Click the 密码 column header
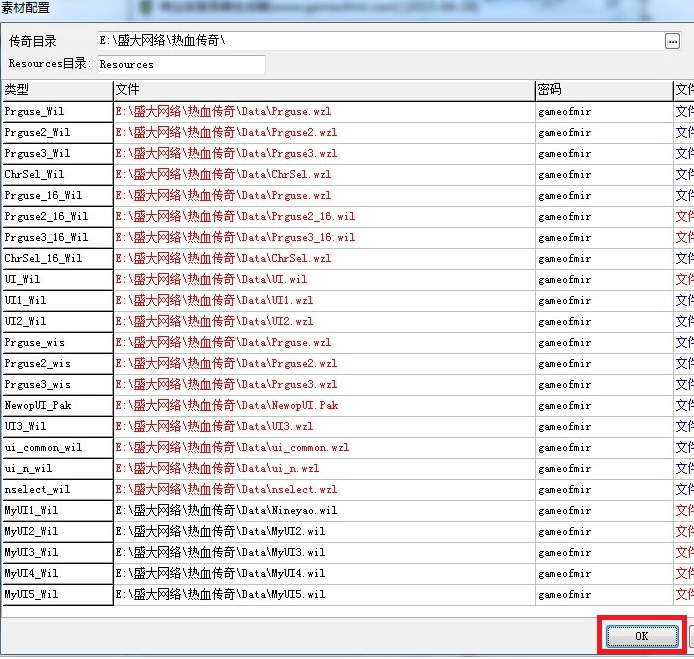694x659 pixels. pos(603,90)
